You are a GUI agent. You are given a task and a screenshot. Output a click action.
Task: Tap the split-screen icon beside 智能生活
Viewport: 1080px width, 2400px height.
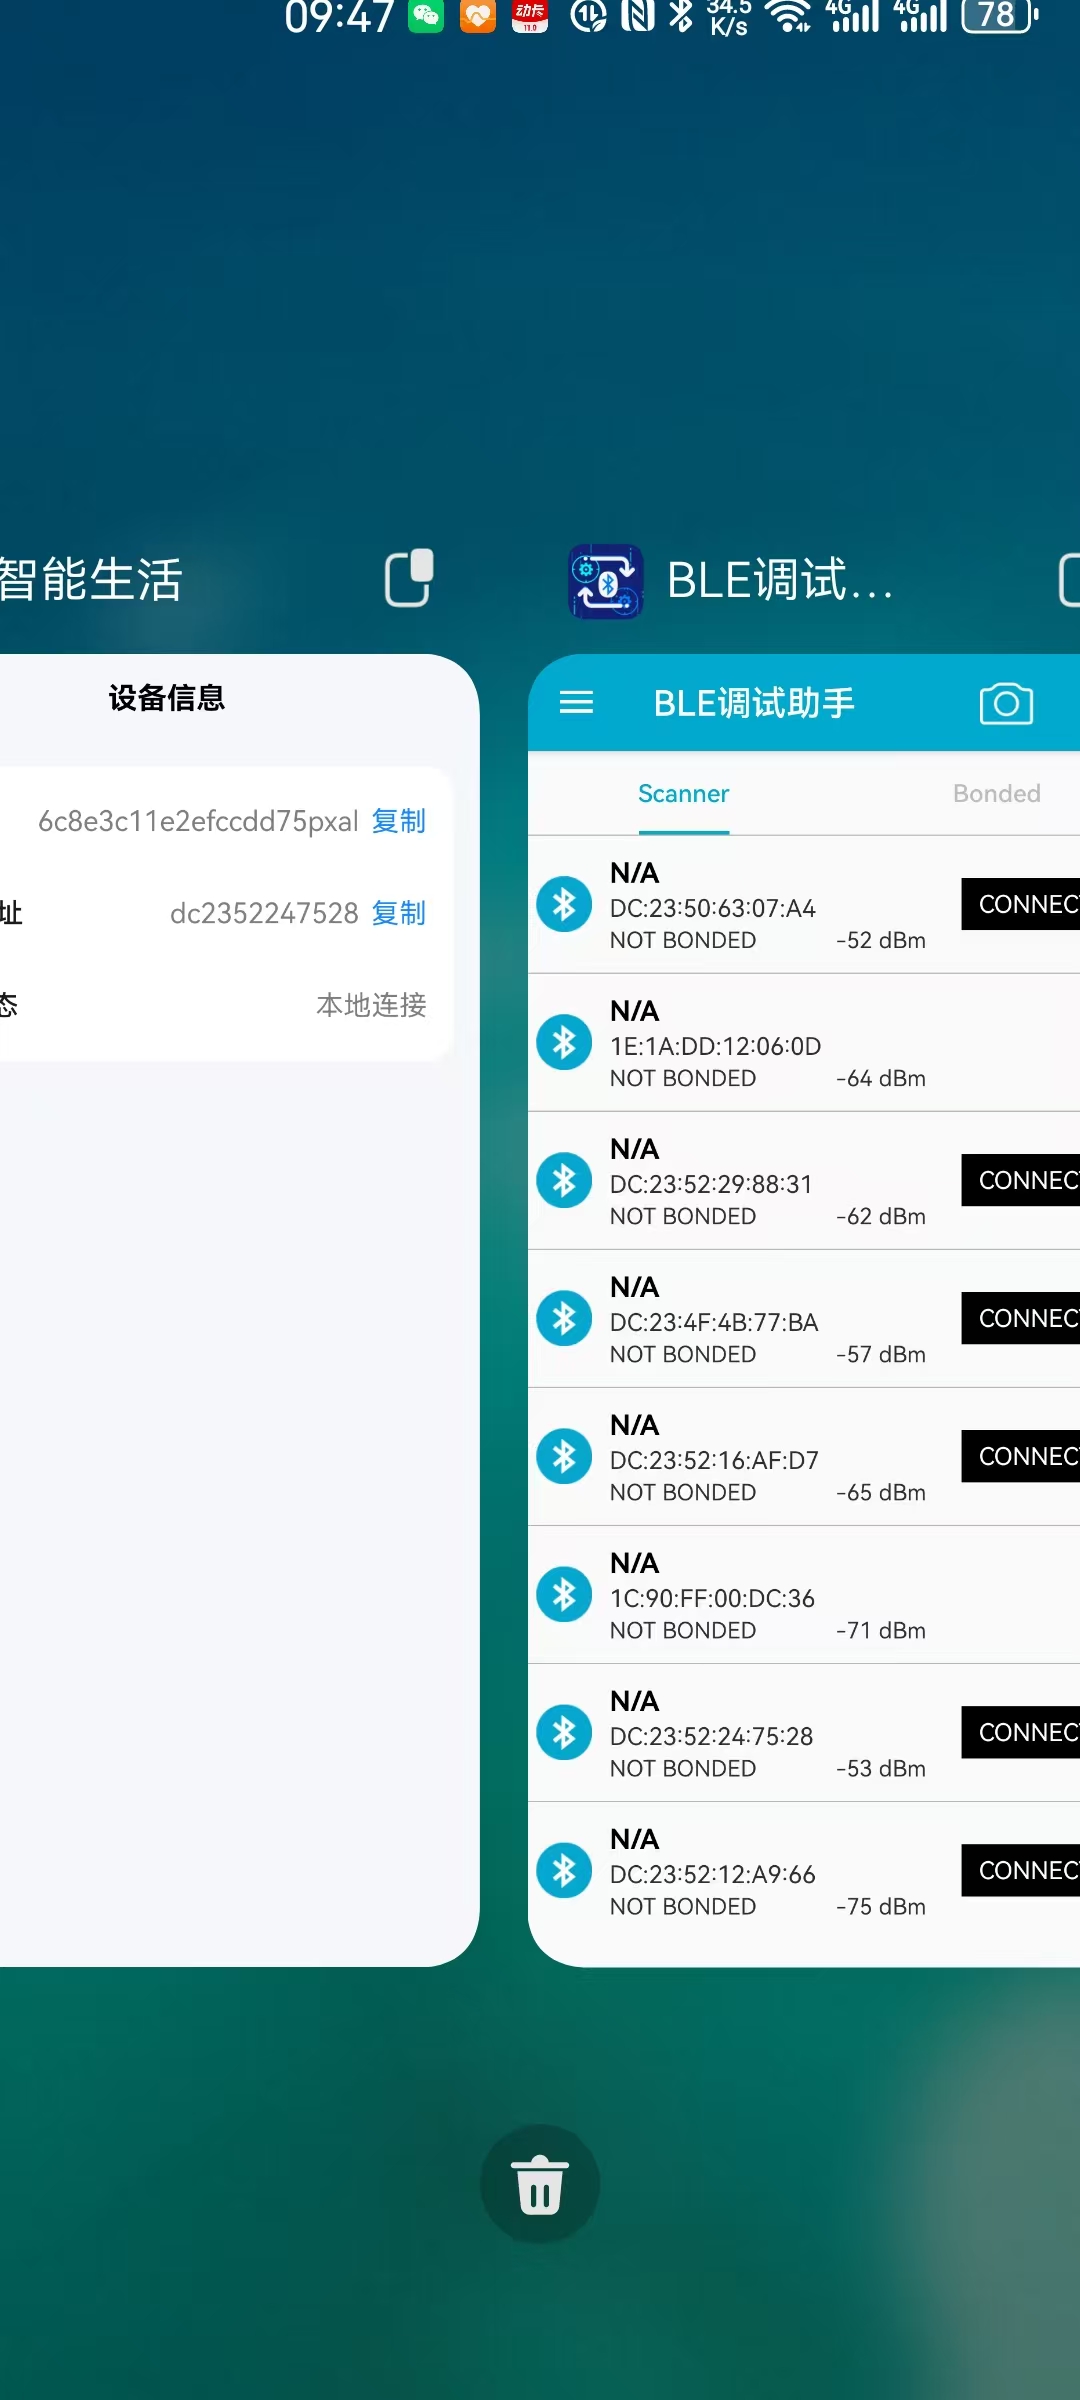409,578
